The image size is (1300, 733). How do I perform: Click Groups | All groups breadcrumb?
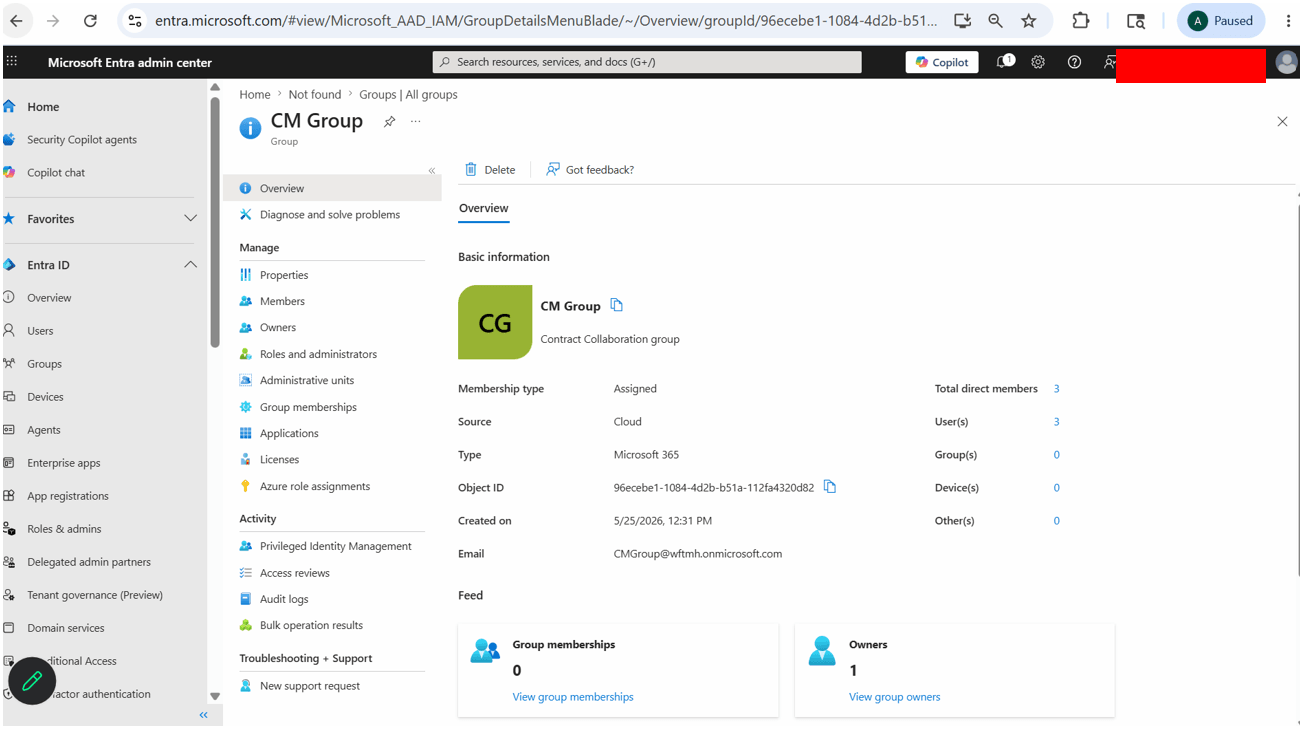pos(408,95)
